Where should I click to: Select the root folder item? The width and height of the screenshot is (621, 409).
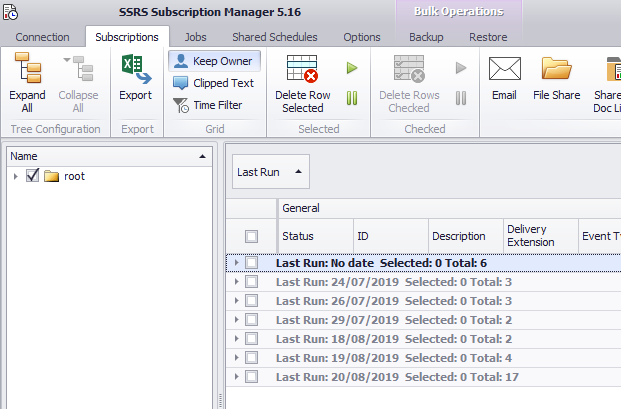[74, 176]
